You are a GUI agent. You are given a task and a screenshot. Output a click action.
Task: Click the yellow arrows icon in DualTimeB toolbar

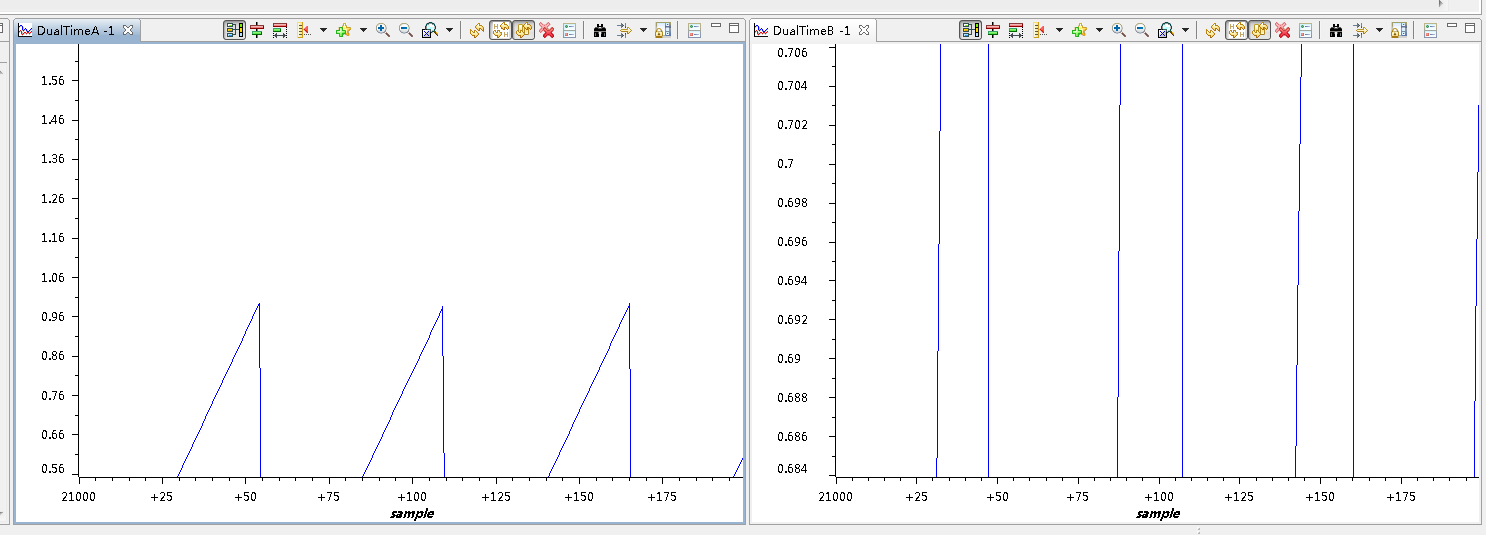coord(1359,31)
